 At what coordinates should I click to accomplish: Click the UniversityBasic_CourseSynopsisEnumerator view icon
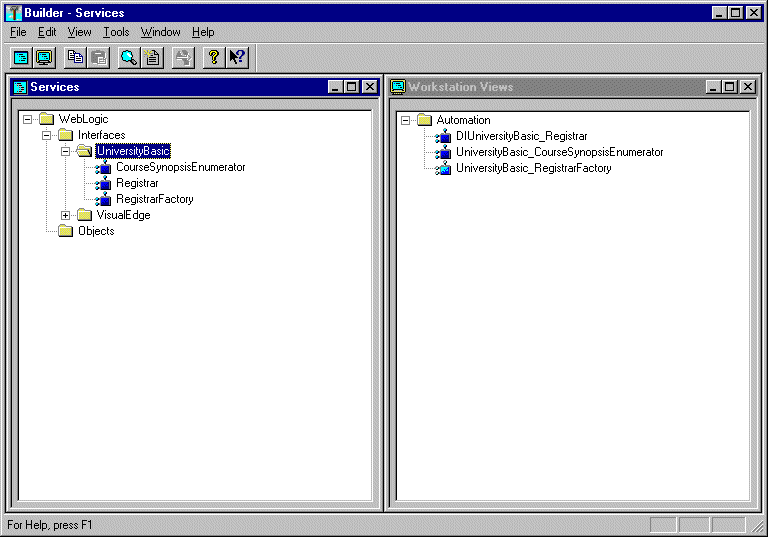coord(443,152)
